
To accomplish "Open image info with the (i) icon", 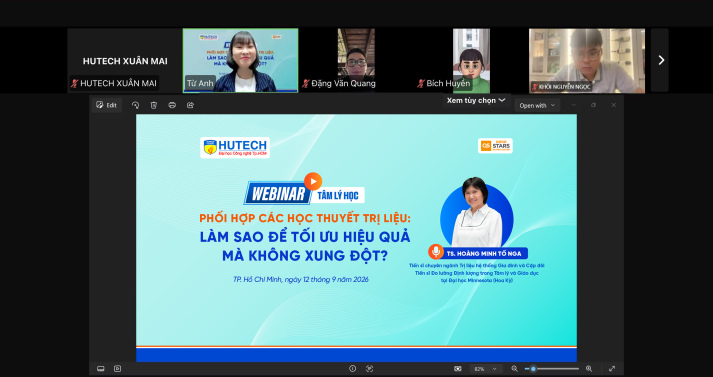I will click(352, 369).
